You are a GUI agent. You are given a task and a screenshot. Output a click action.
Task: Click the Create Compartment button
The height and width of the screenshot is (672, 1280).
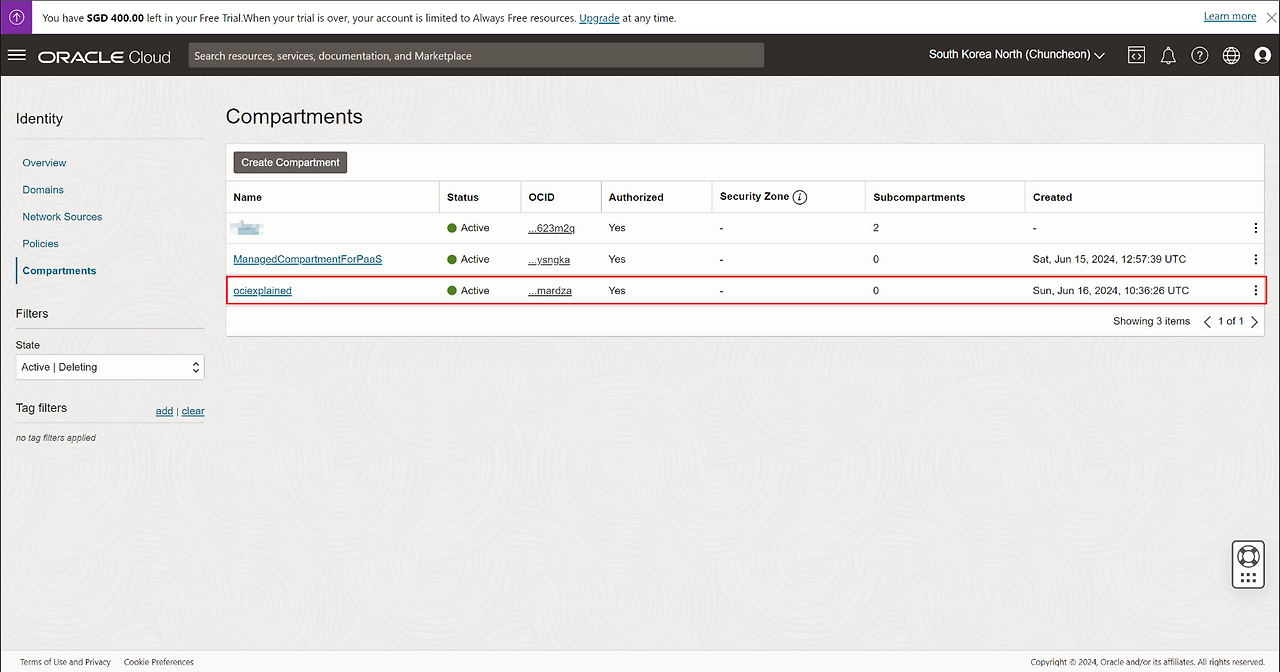click(x=290, y=162)
